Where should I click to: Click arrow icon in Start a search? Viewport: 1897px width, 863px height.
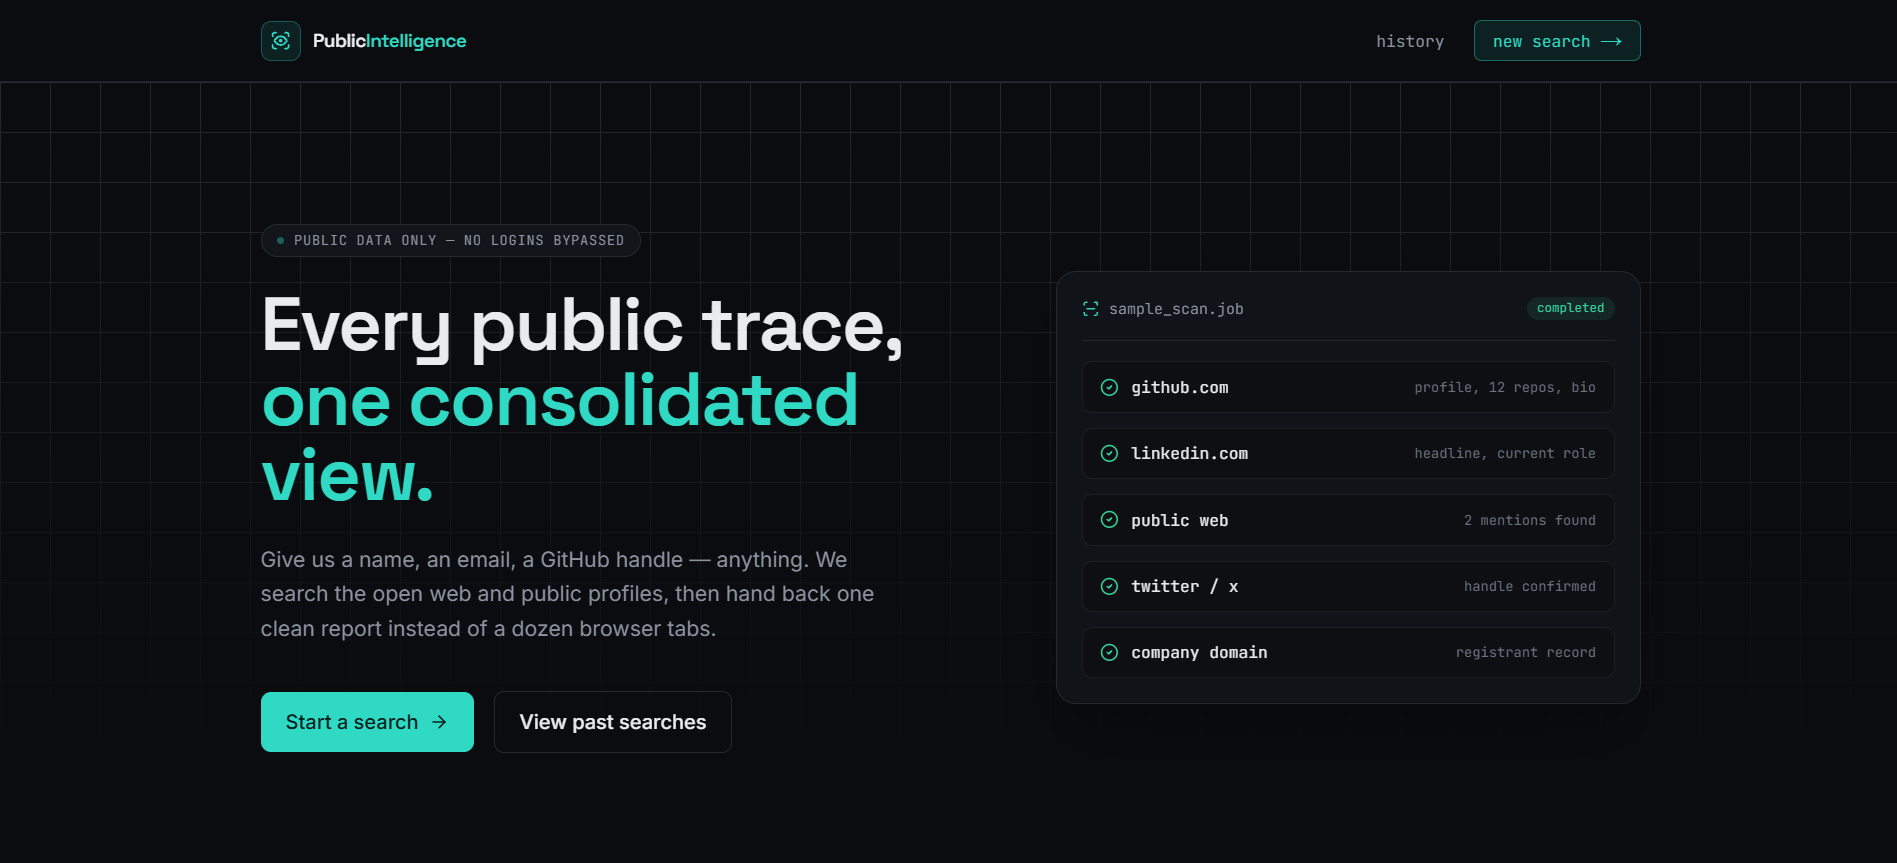coord(439,722)
